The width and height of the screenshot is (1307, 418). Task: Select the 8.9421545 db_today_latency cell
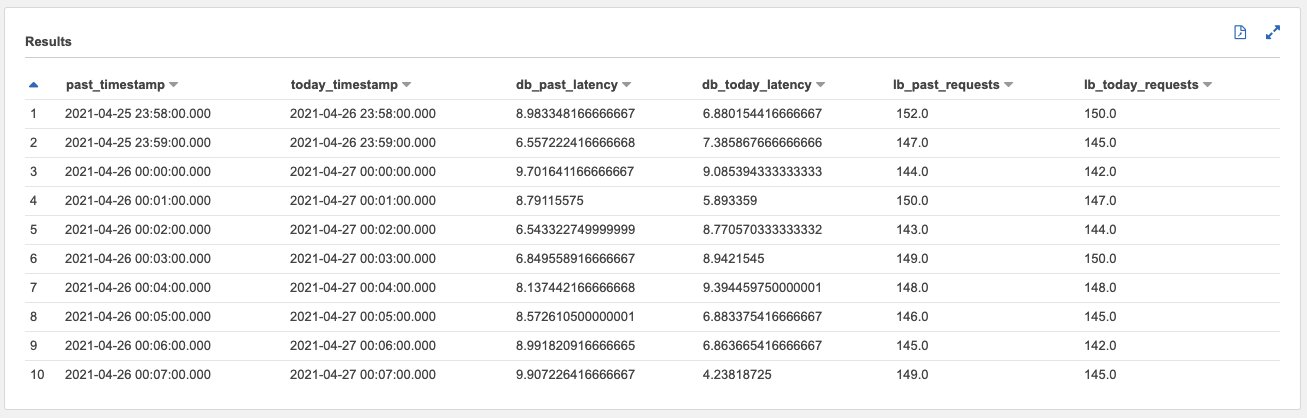click(734, 258)
